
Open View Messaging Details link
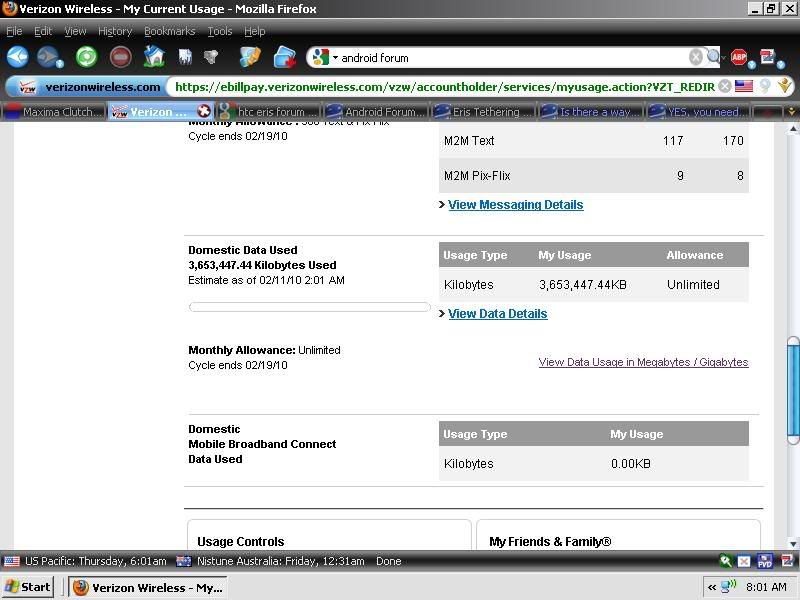pyautogui.click(x=515, y=205)
